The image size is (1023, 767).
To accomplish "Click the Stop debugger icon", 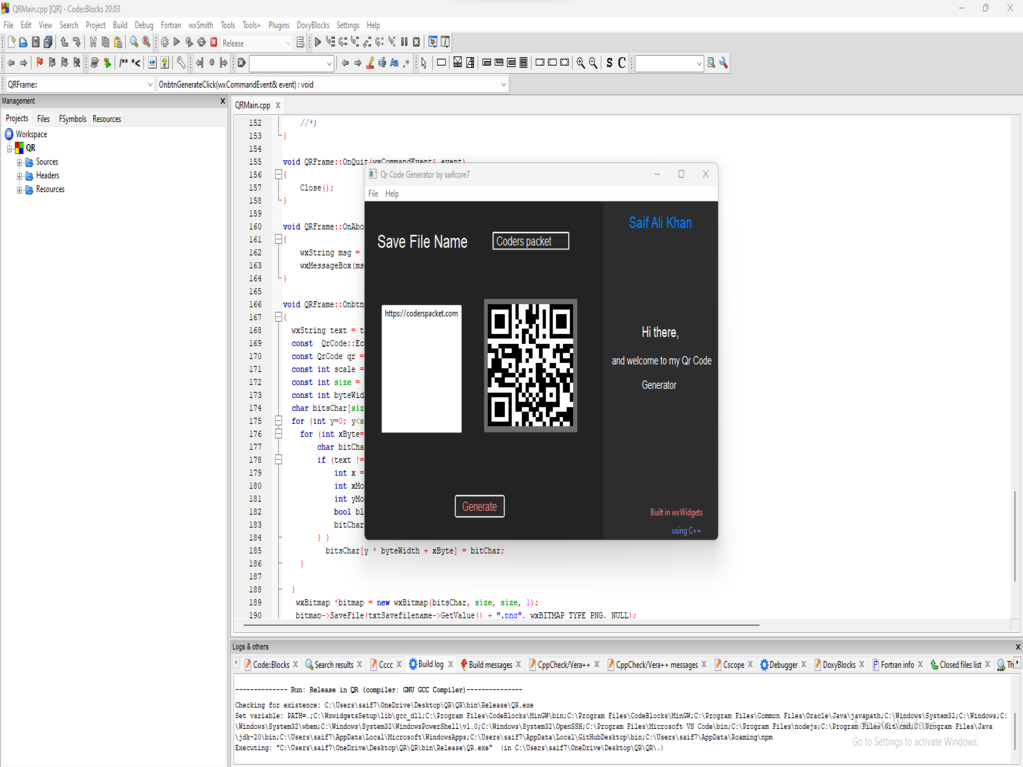I will pyautogui.click(x=416, y=42).
